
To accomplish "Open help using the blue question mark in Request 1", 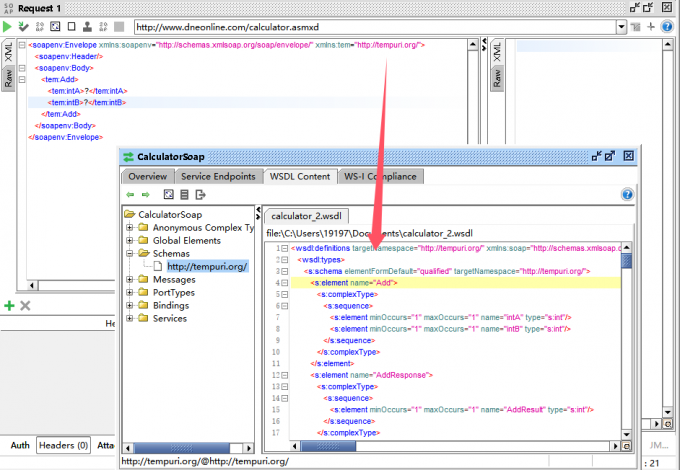I will tap(667, 27).
